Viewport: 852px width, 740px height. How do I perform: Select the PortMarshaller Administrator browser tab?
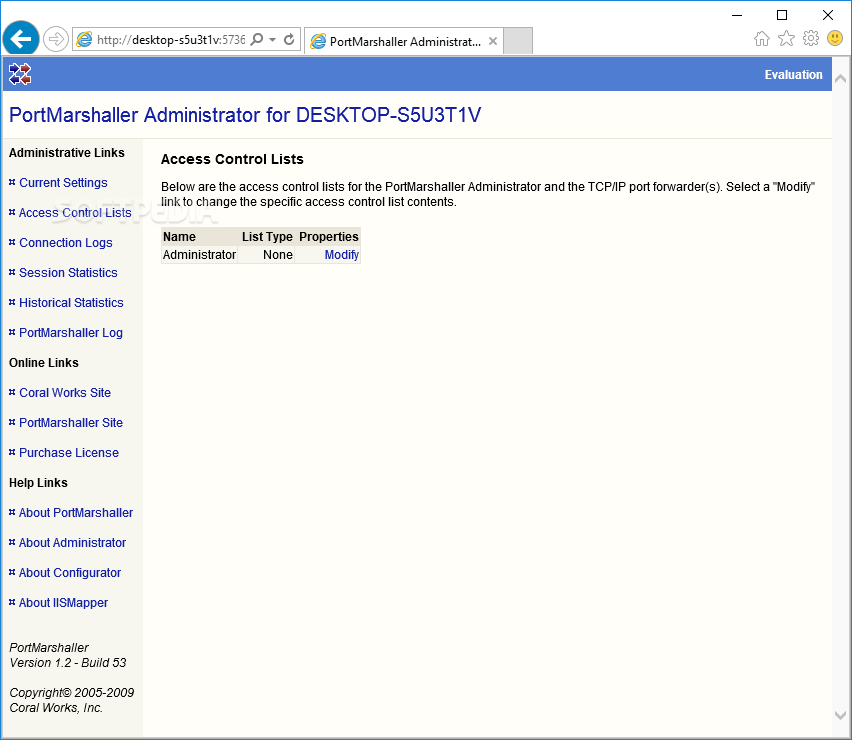[404, 41]
